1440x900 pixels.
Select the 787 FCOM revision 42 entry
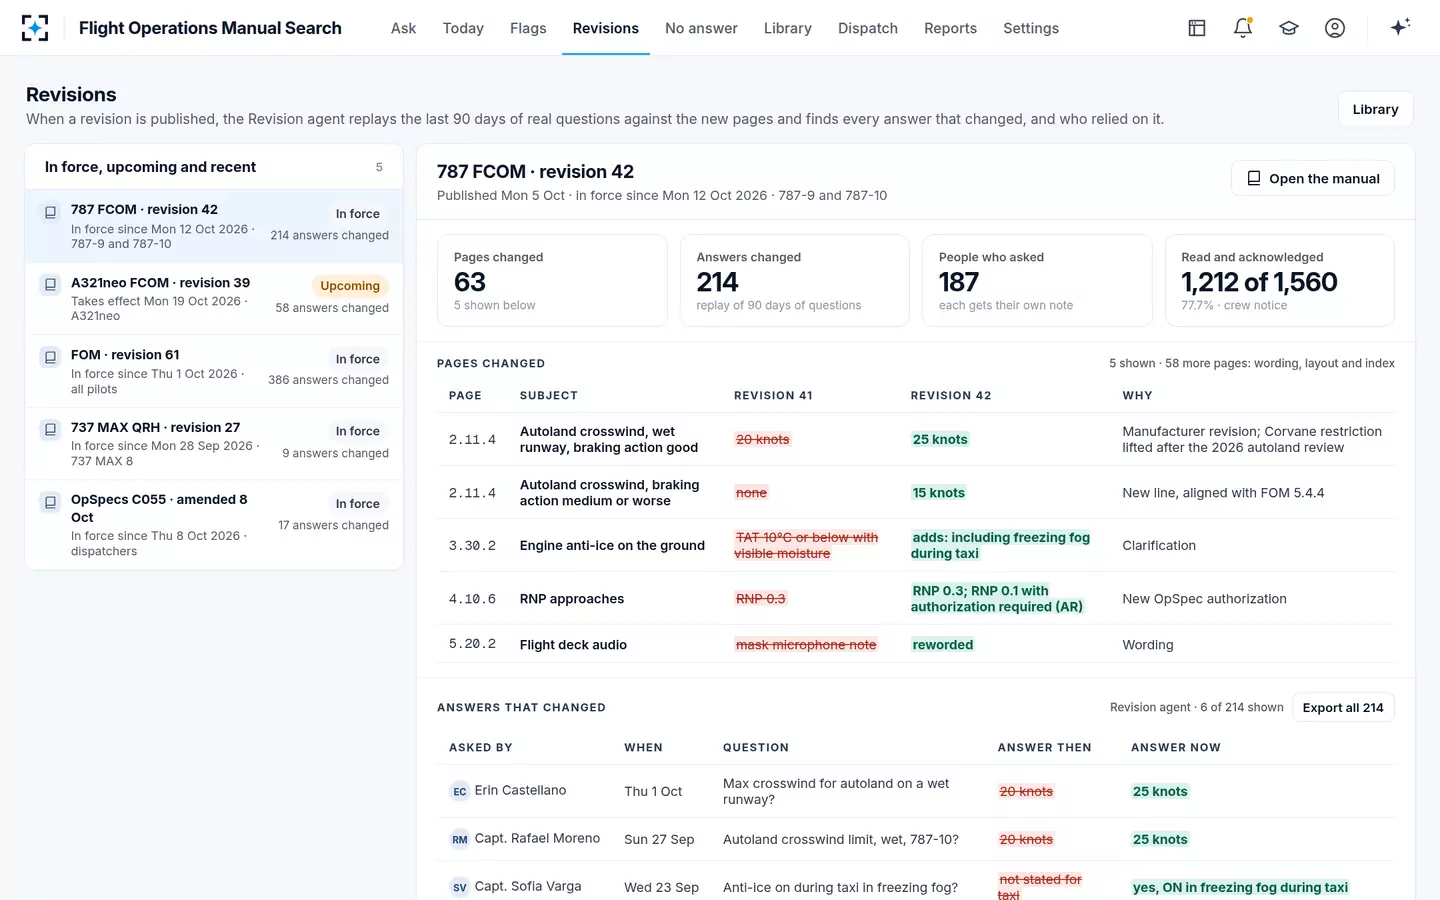[214, 226]
